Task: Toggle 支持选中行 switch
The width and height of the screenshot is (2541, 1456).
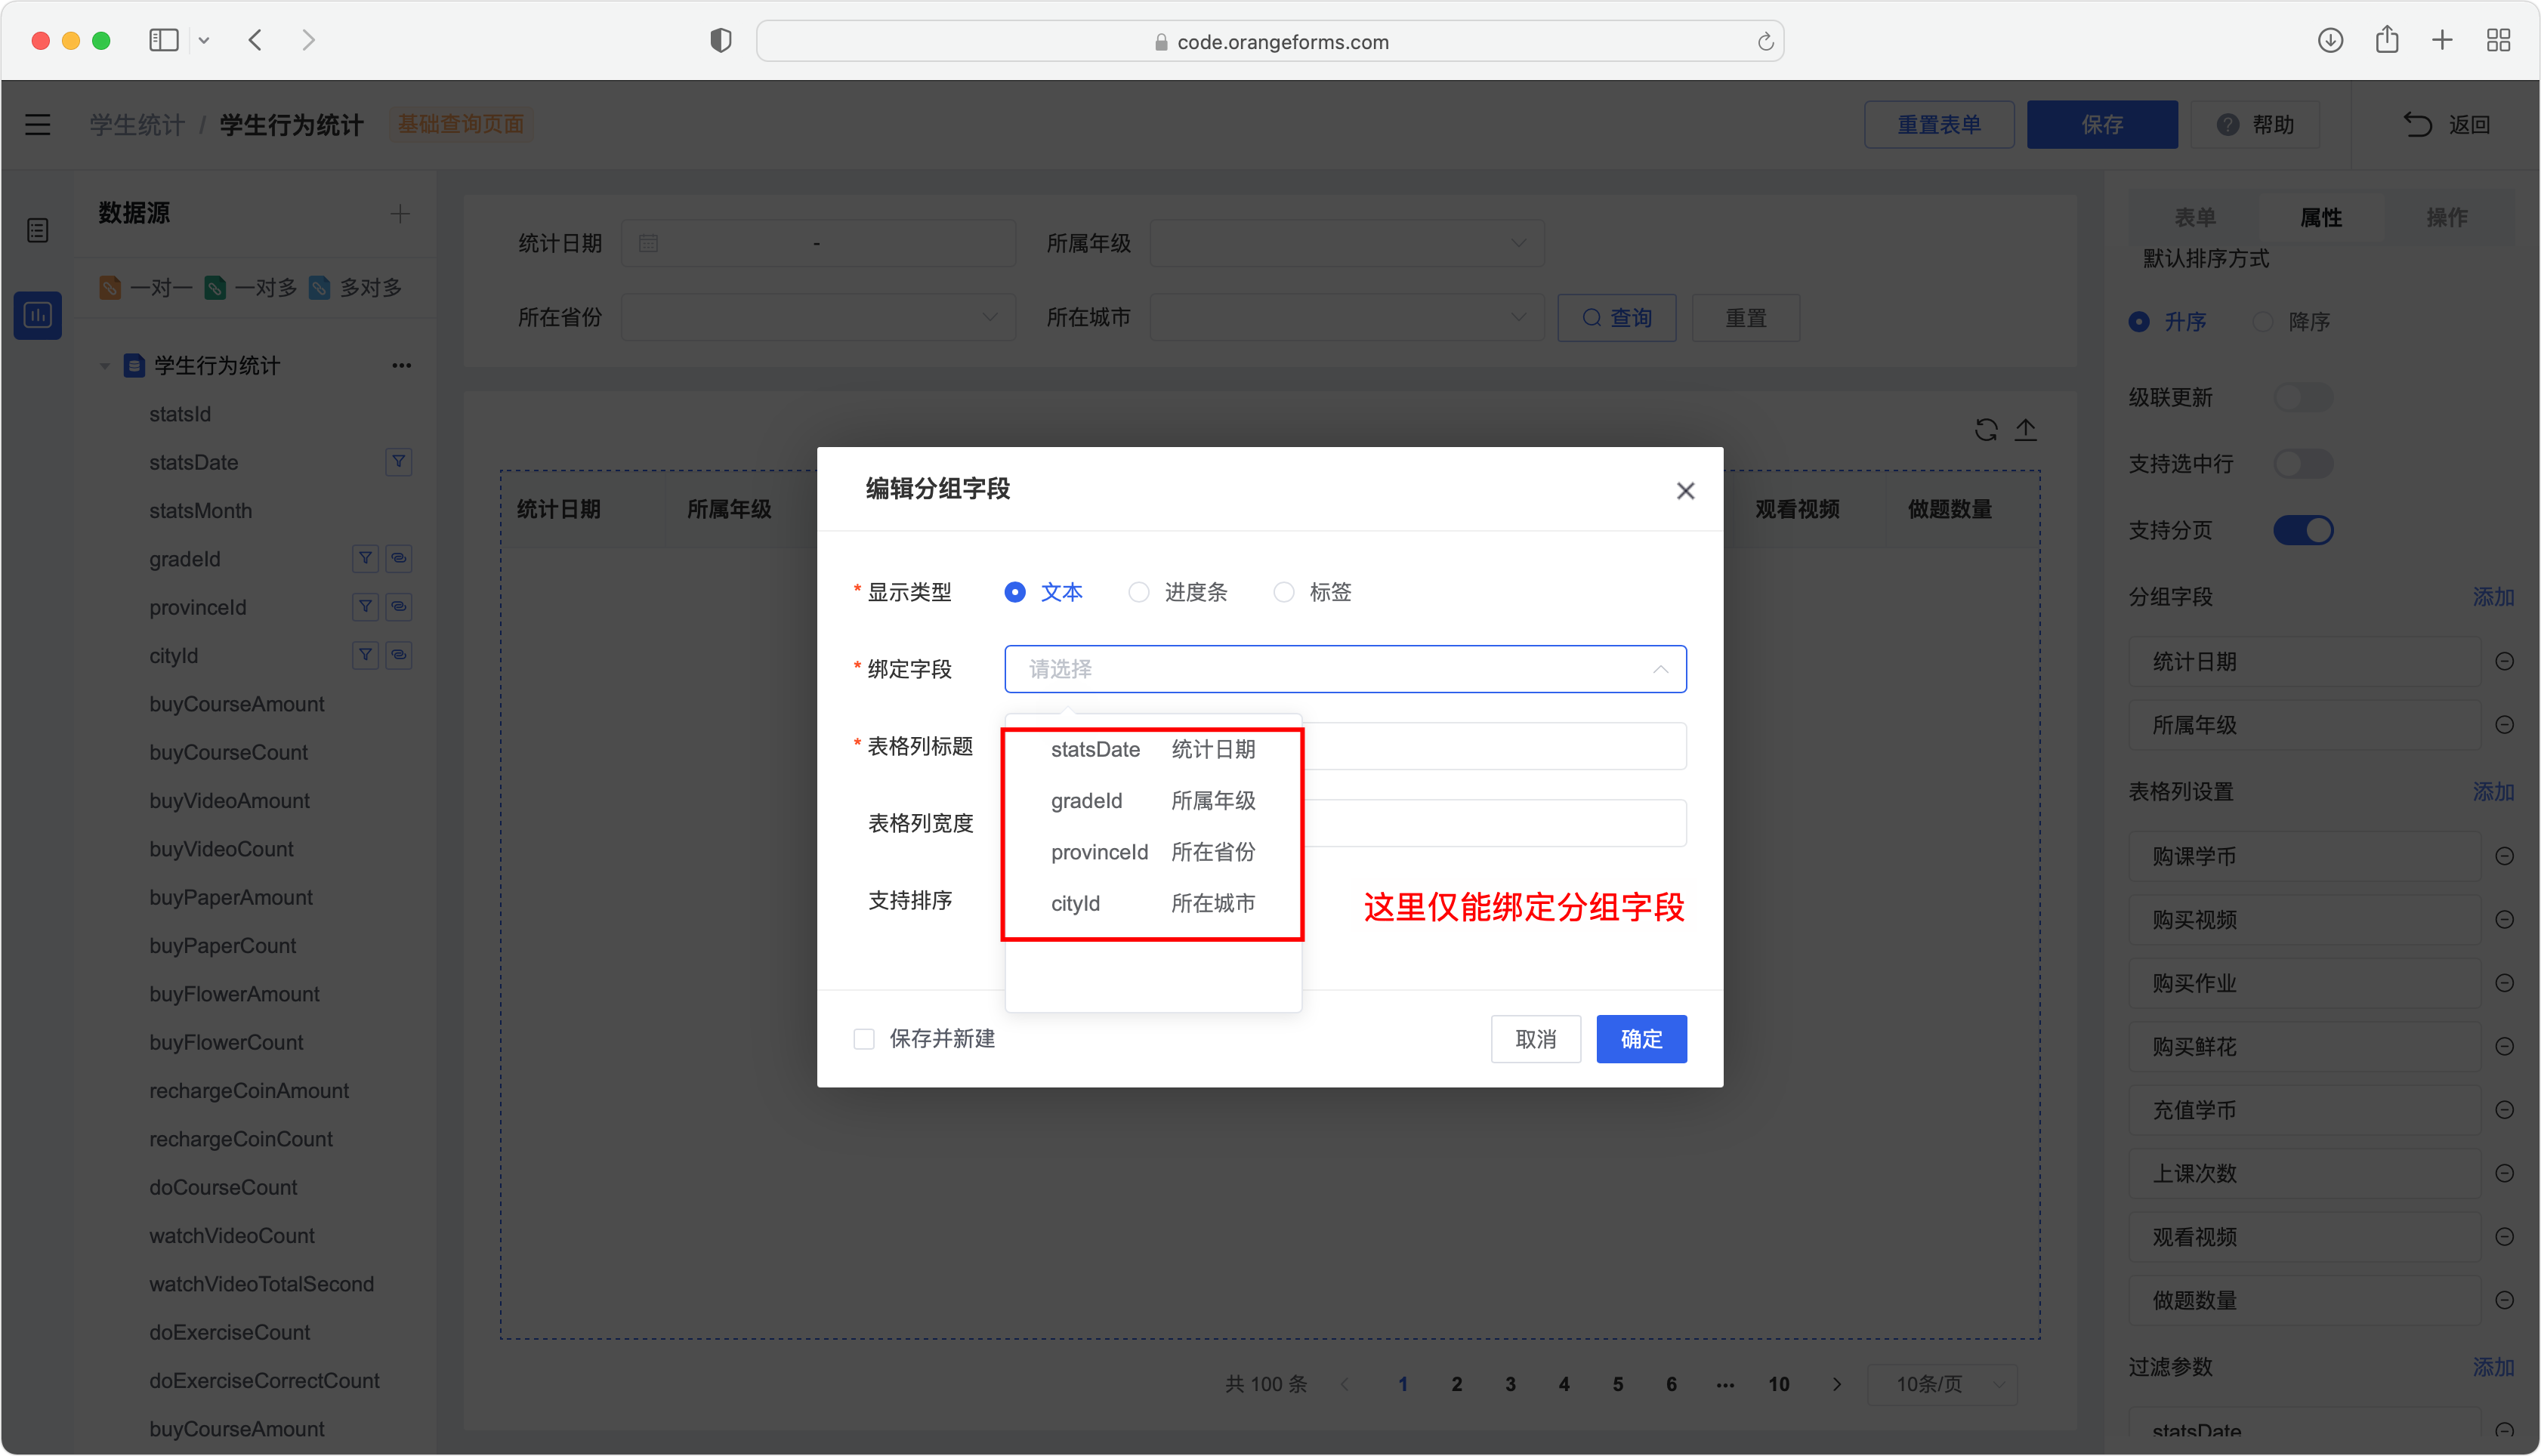Action: click(x=2302, y=464)
